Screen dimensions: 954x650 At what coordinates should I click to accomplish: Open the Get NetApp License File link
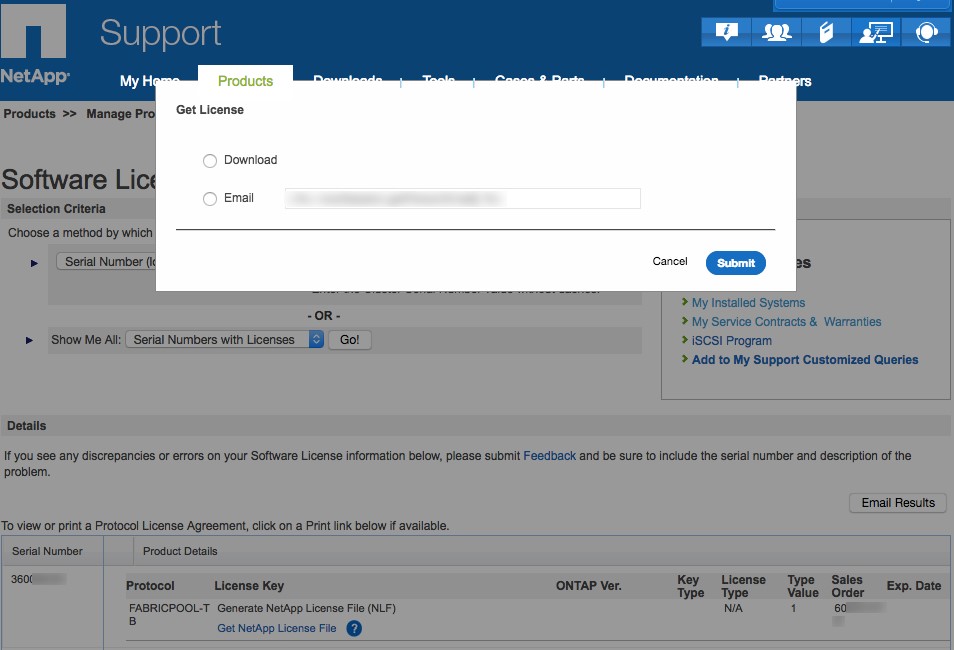coord(277,629)
